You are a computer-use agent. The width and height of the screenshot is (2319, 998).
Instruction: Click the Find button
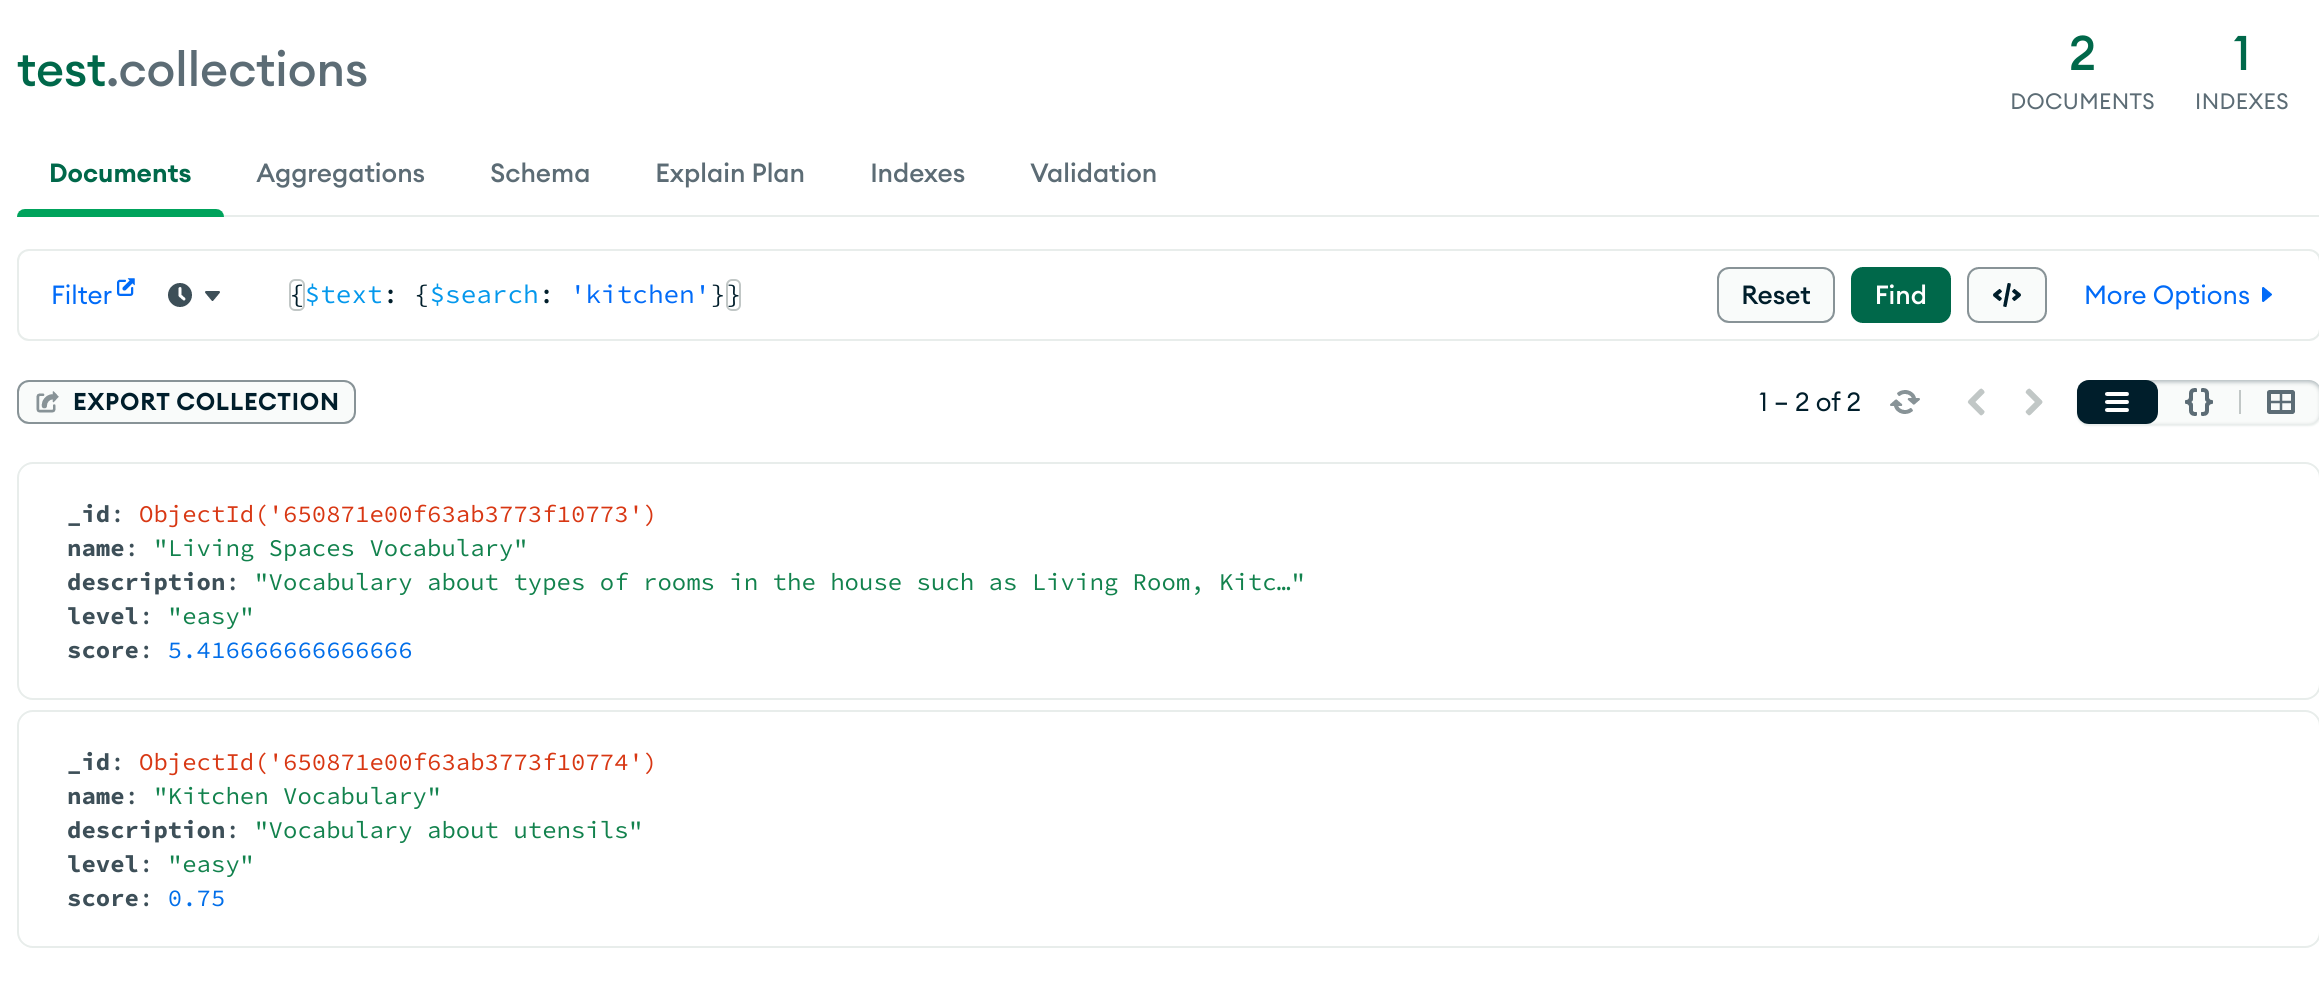1900,295
